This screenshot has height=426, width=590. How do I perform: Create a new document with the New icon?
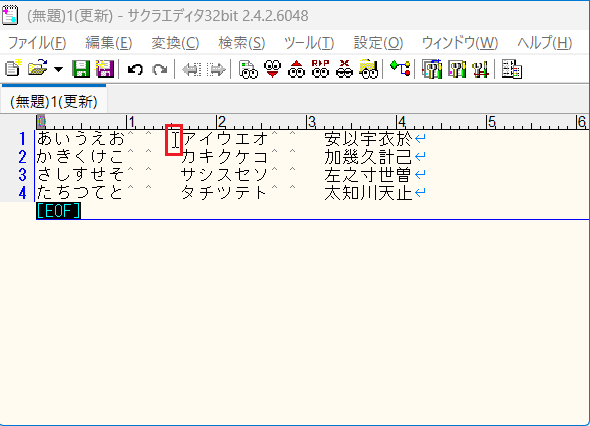click(13, 69)
